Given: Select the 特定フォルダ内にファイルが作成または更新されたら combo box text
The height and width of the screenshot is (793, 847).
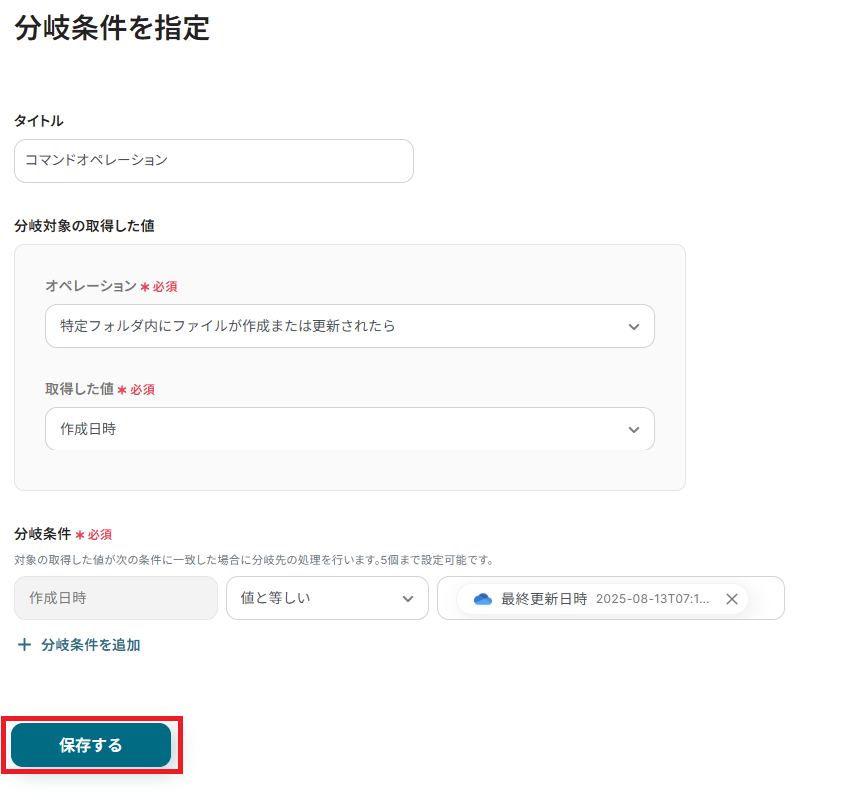Looking at the screenshot, I should point(228,327).
